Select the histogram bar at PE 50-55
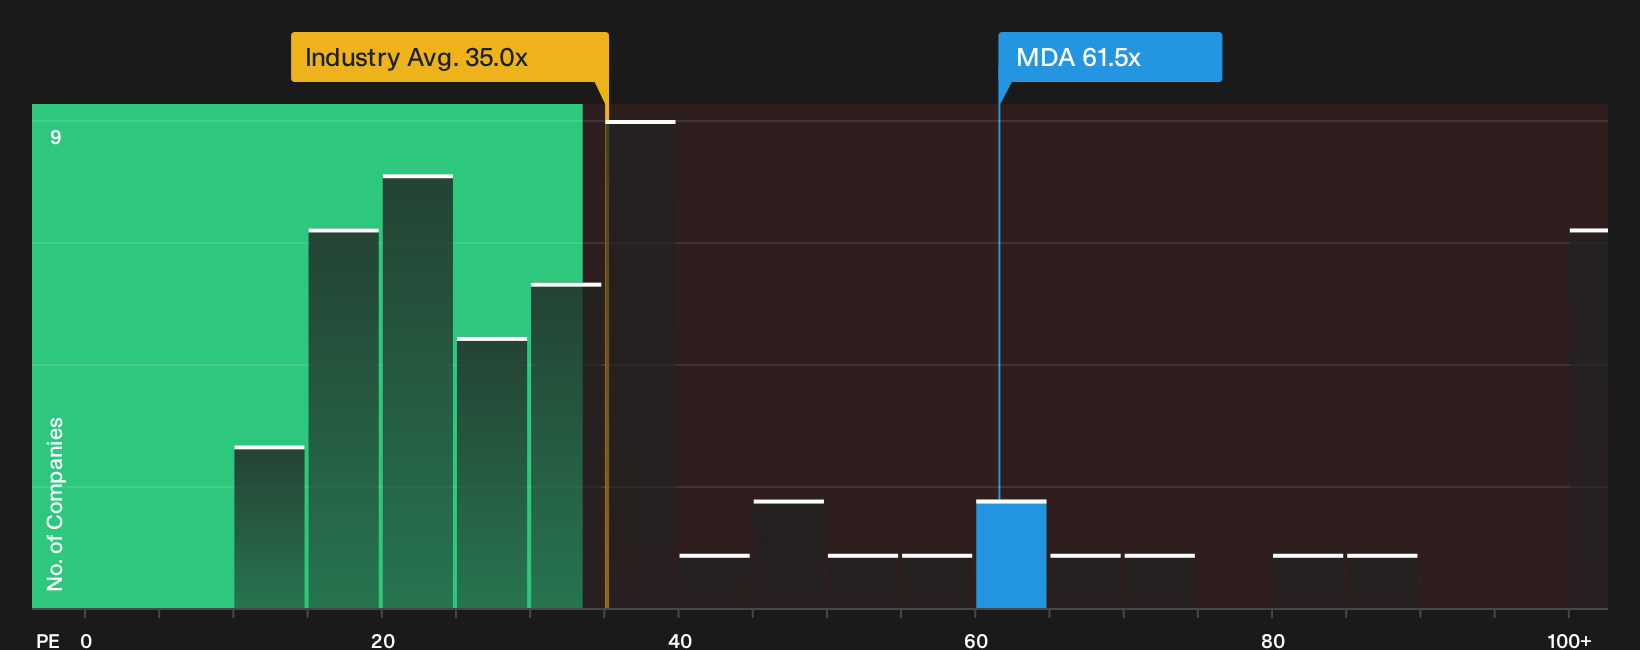The height and width of the screenshot is (650, 1640). (x=863, y=581)
